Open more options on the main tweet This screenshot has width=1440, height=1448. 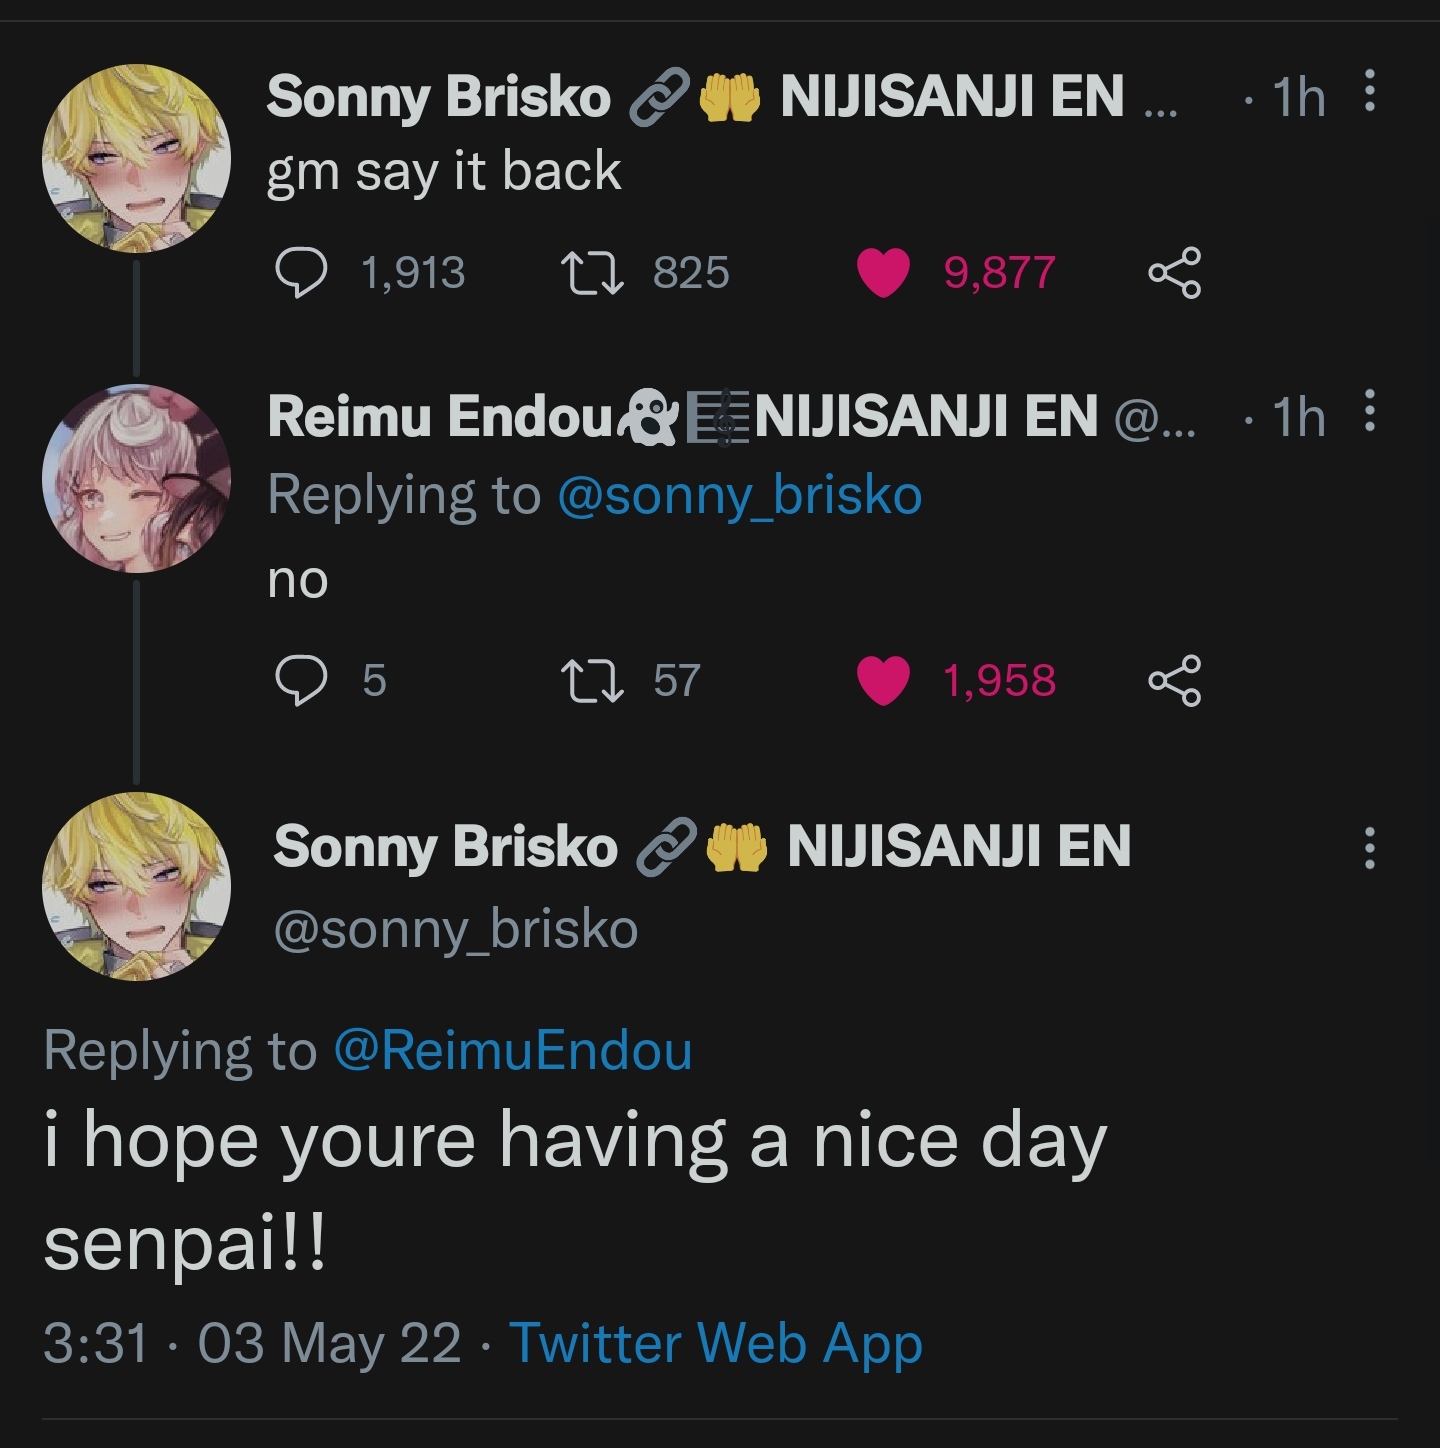pos(1370,848)
